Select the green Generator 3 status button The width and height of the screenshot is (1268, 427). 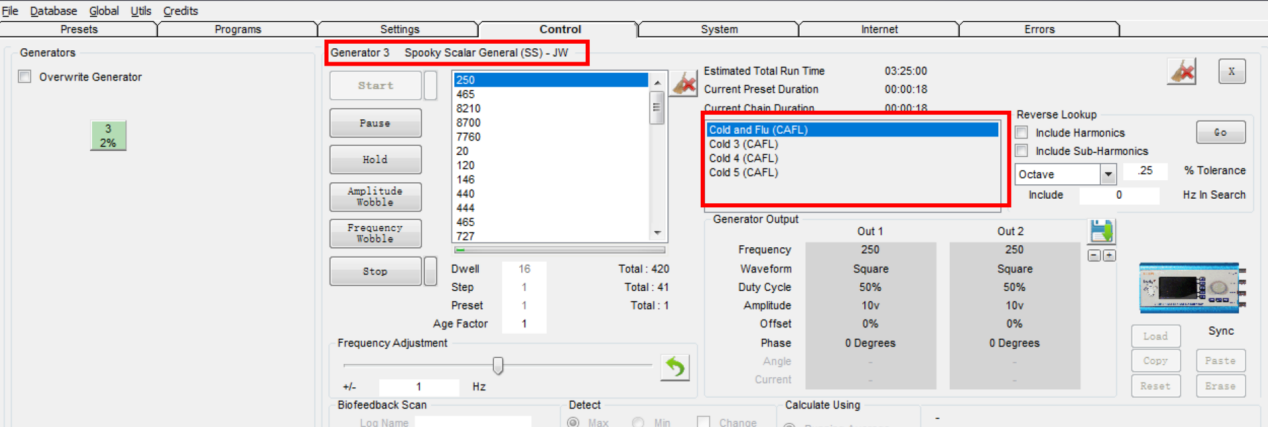coord(108,136)
